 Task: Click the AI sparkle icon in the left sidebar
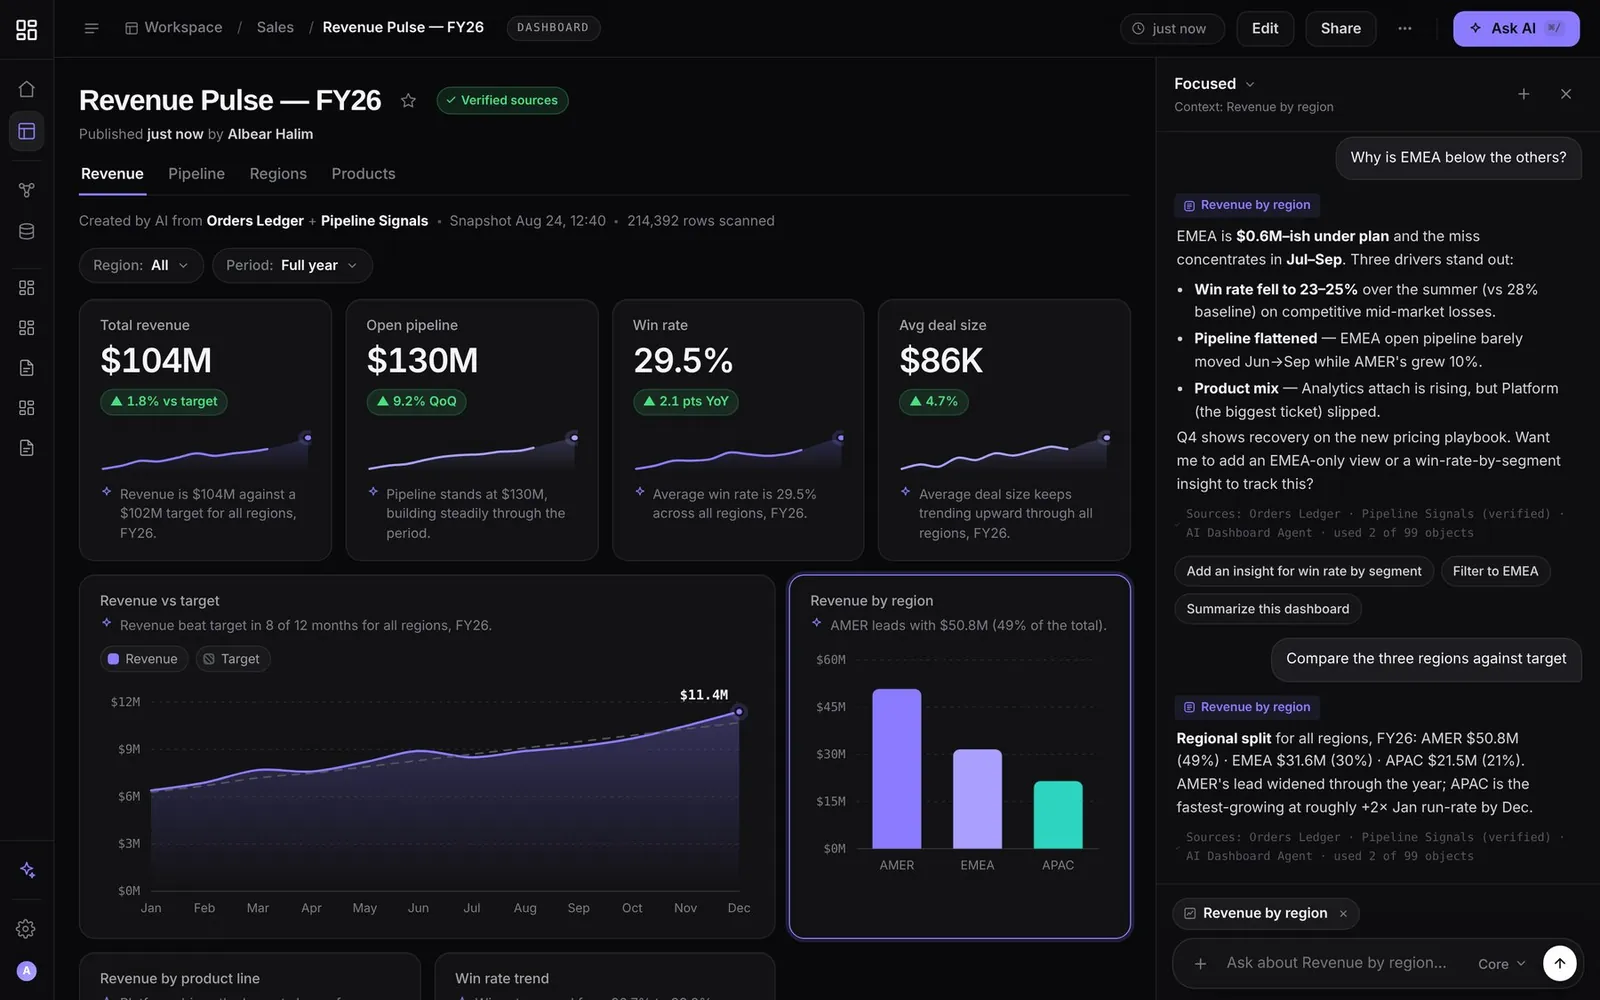pos(27,870)
